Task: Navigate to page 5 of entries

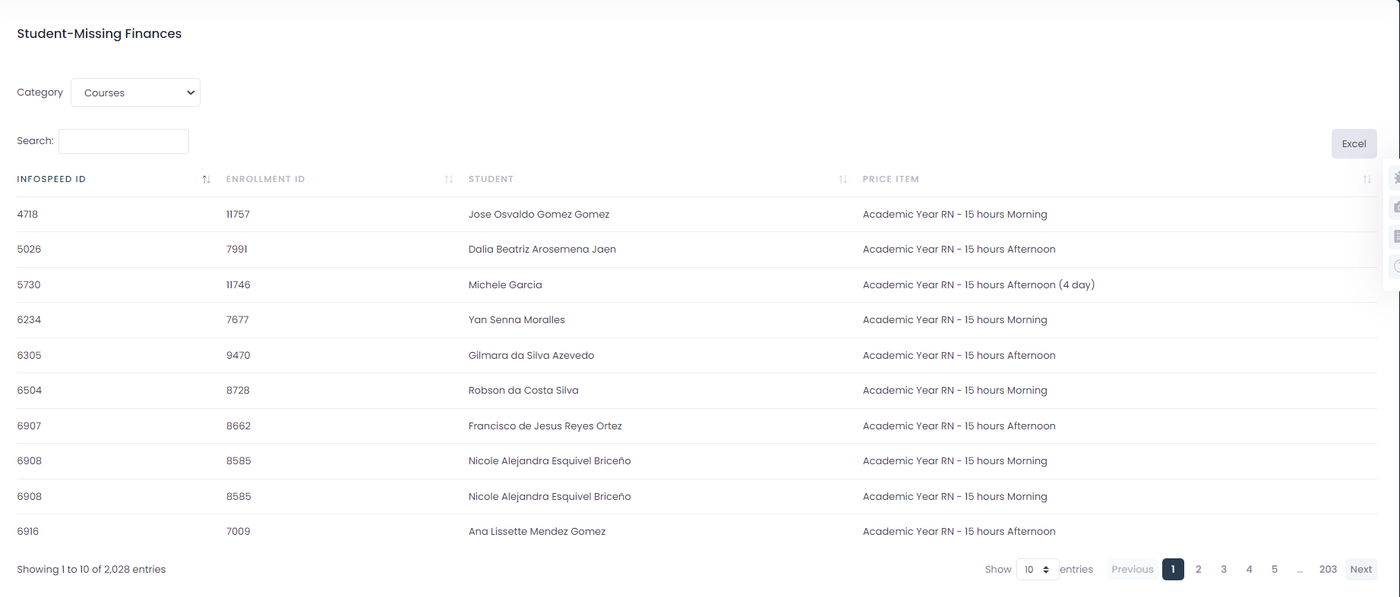Action: pos(1274,570)
